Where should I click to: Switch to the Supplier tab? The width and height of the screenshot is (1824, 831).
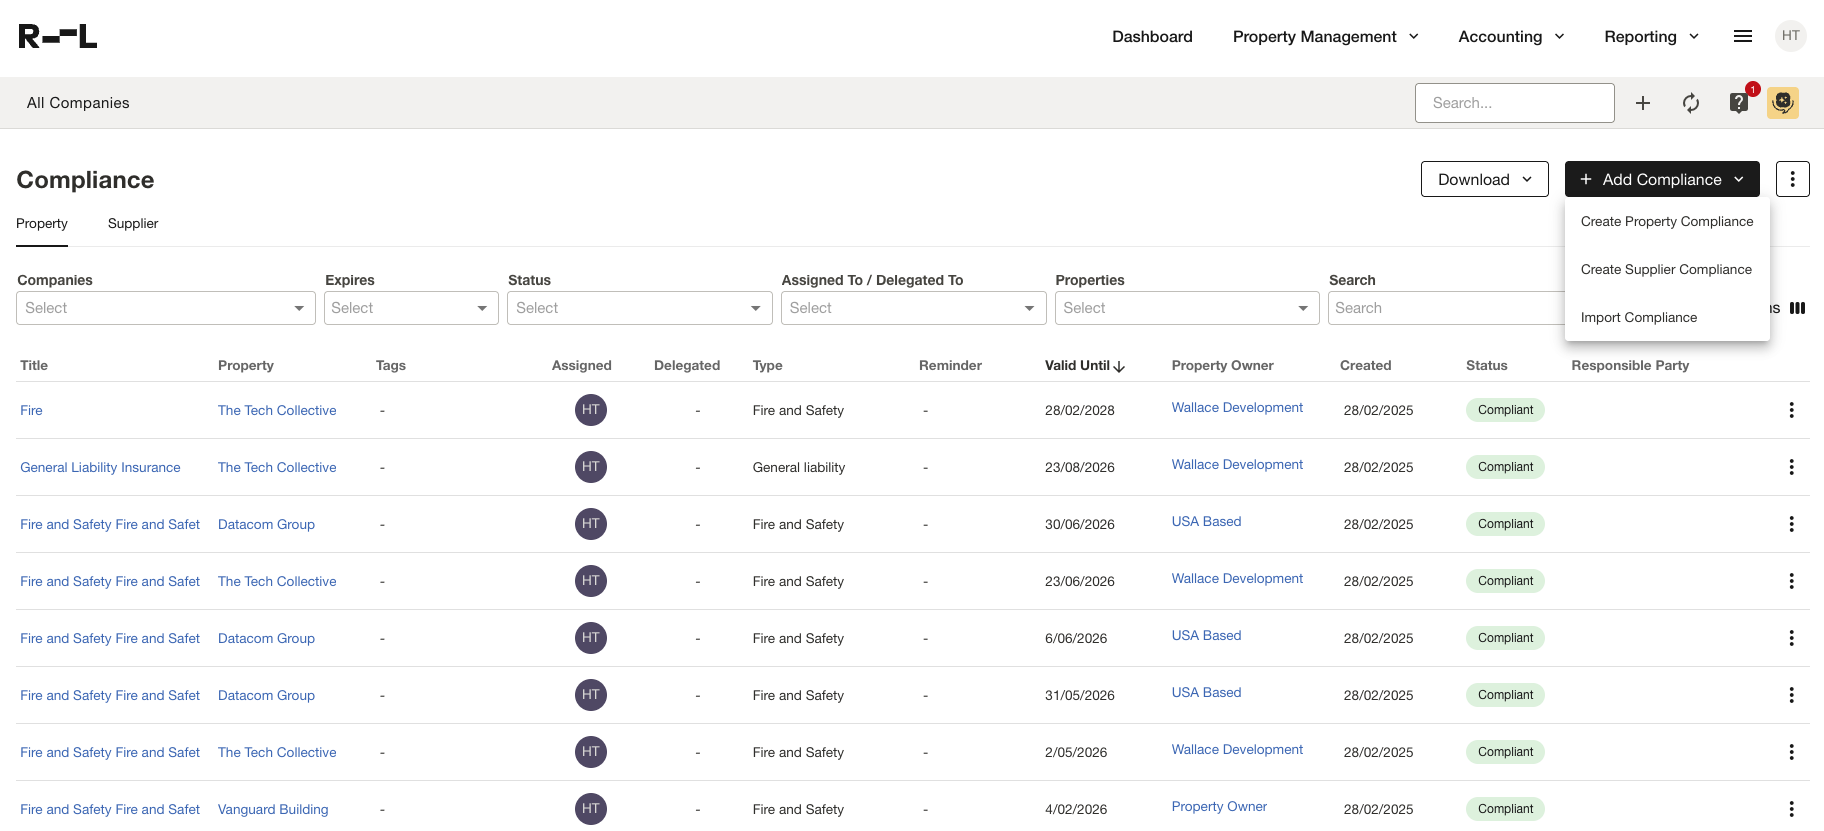pyautogui.click(x=133, y=224)
